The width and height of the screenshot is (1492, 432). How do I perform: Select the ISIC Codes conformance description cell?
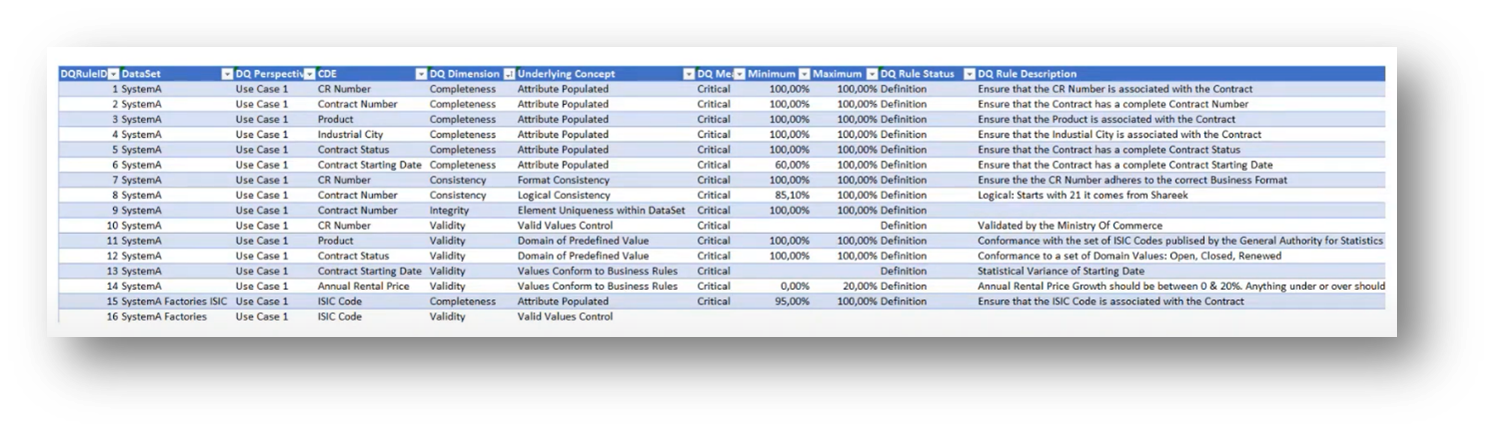[1180, 240]
